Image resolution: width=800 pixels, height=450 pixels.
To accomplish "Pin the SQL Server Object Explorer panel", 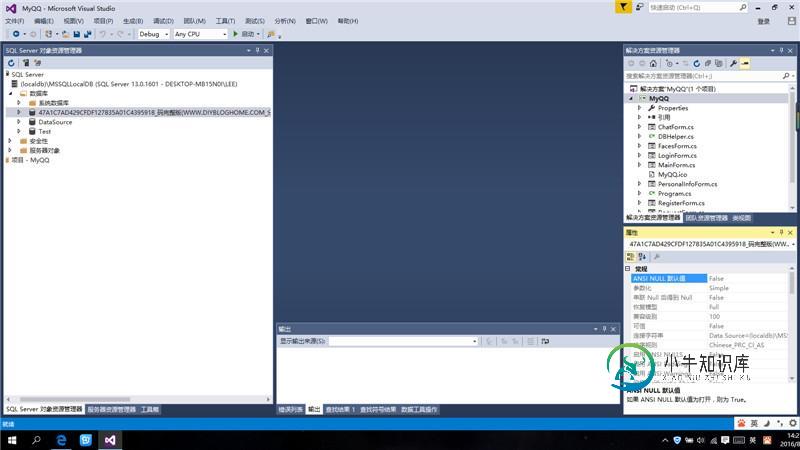I will [x=257, y=51].
